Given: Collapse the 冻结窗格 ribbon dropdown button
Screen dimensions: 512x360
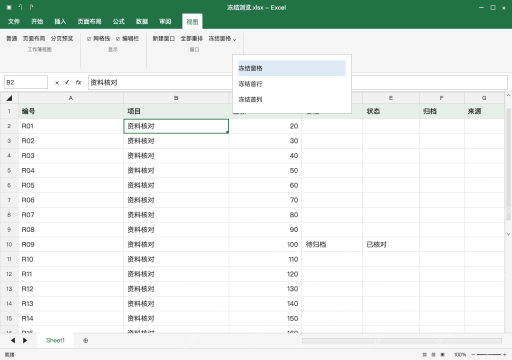Looking at the screenshot, I should point(222,39).
